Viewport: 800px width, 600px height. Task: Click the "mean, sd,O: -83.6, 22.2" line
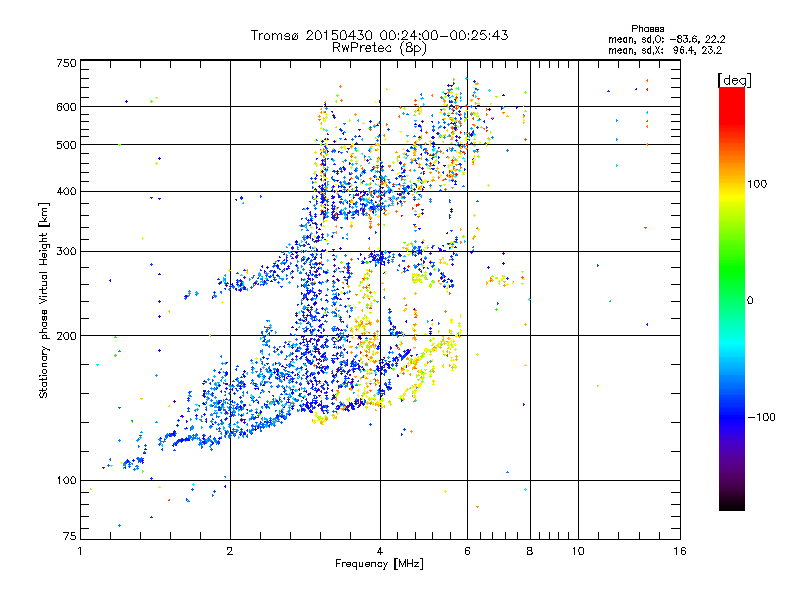point(667,39)
